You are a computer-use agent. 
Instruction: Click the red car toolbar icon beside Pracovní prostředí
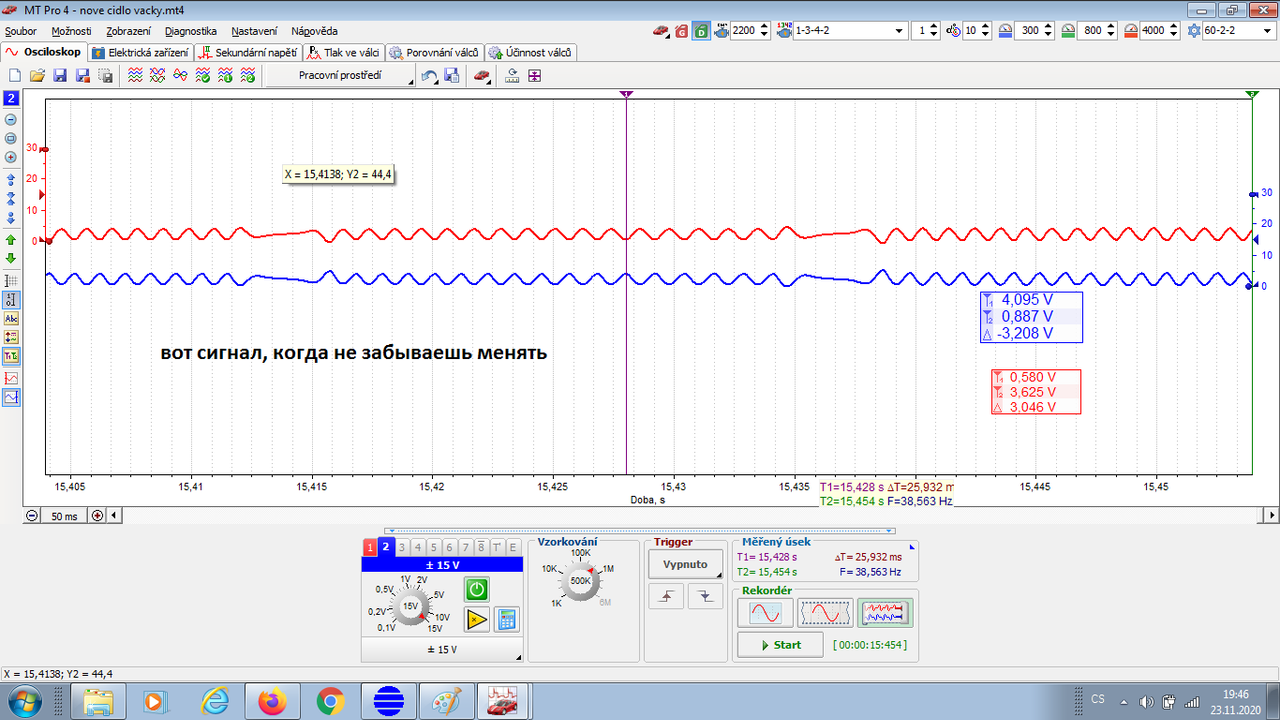tap(481, 76)
